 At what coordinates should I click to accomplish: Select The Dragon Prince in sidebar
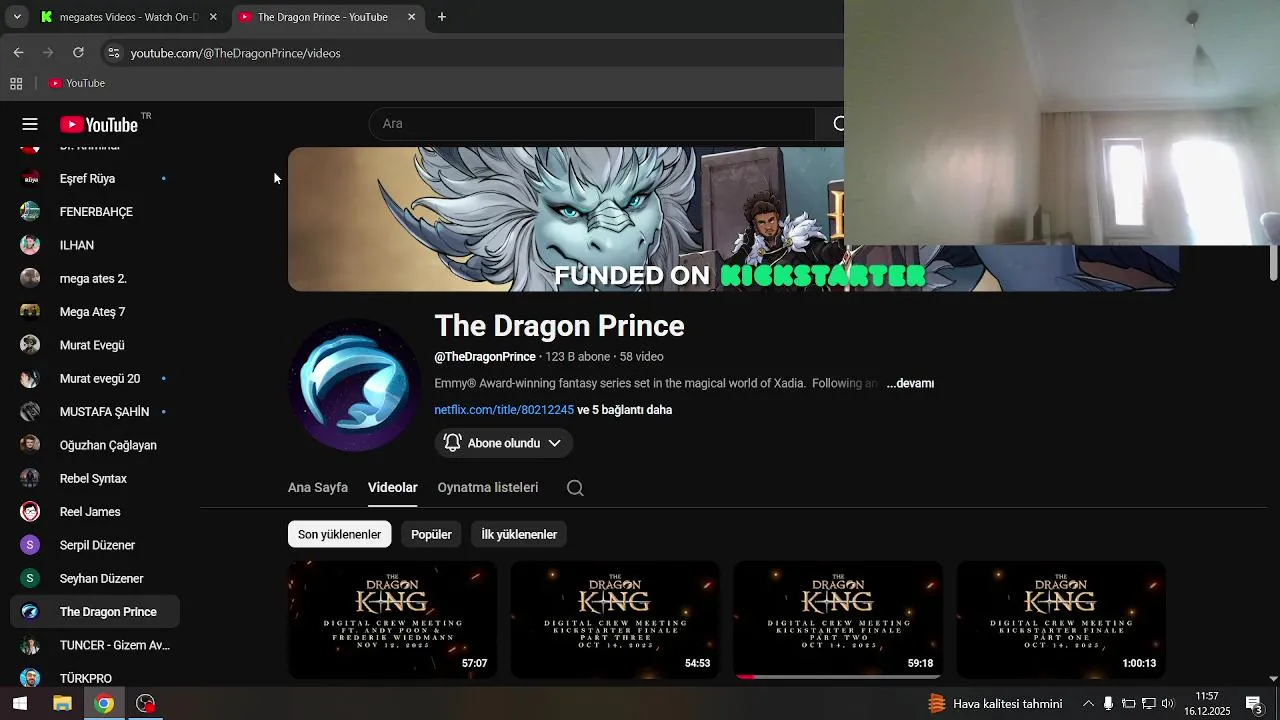coord(95,612)
